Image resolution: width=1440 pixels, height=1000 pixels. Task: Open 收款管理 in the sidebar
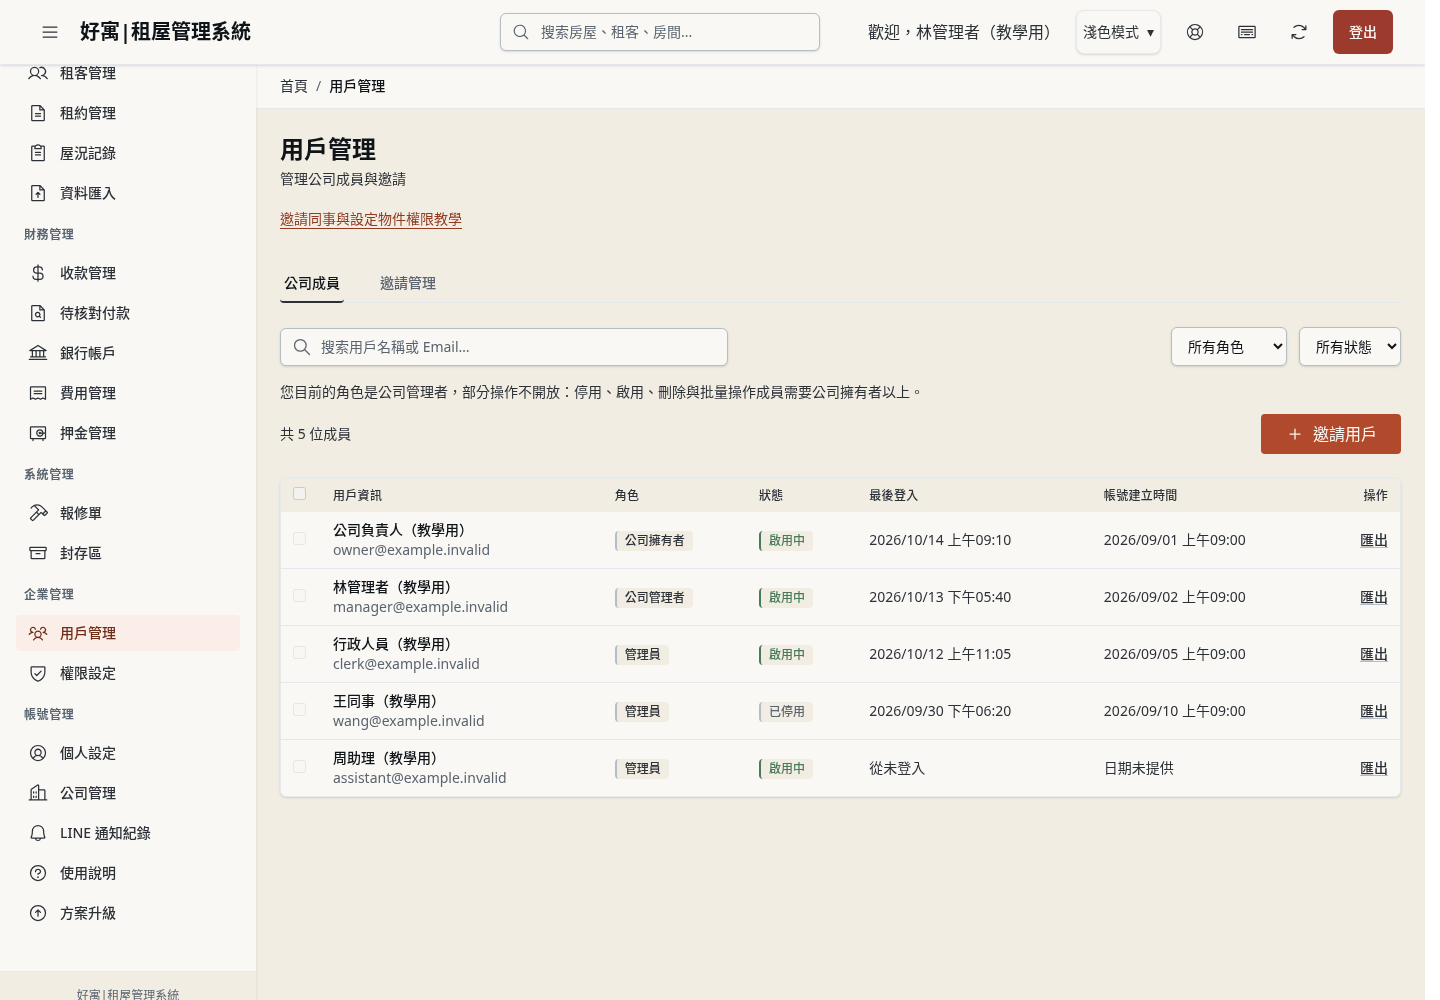pyautogui.click(x=128, y=273)
